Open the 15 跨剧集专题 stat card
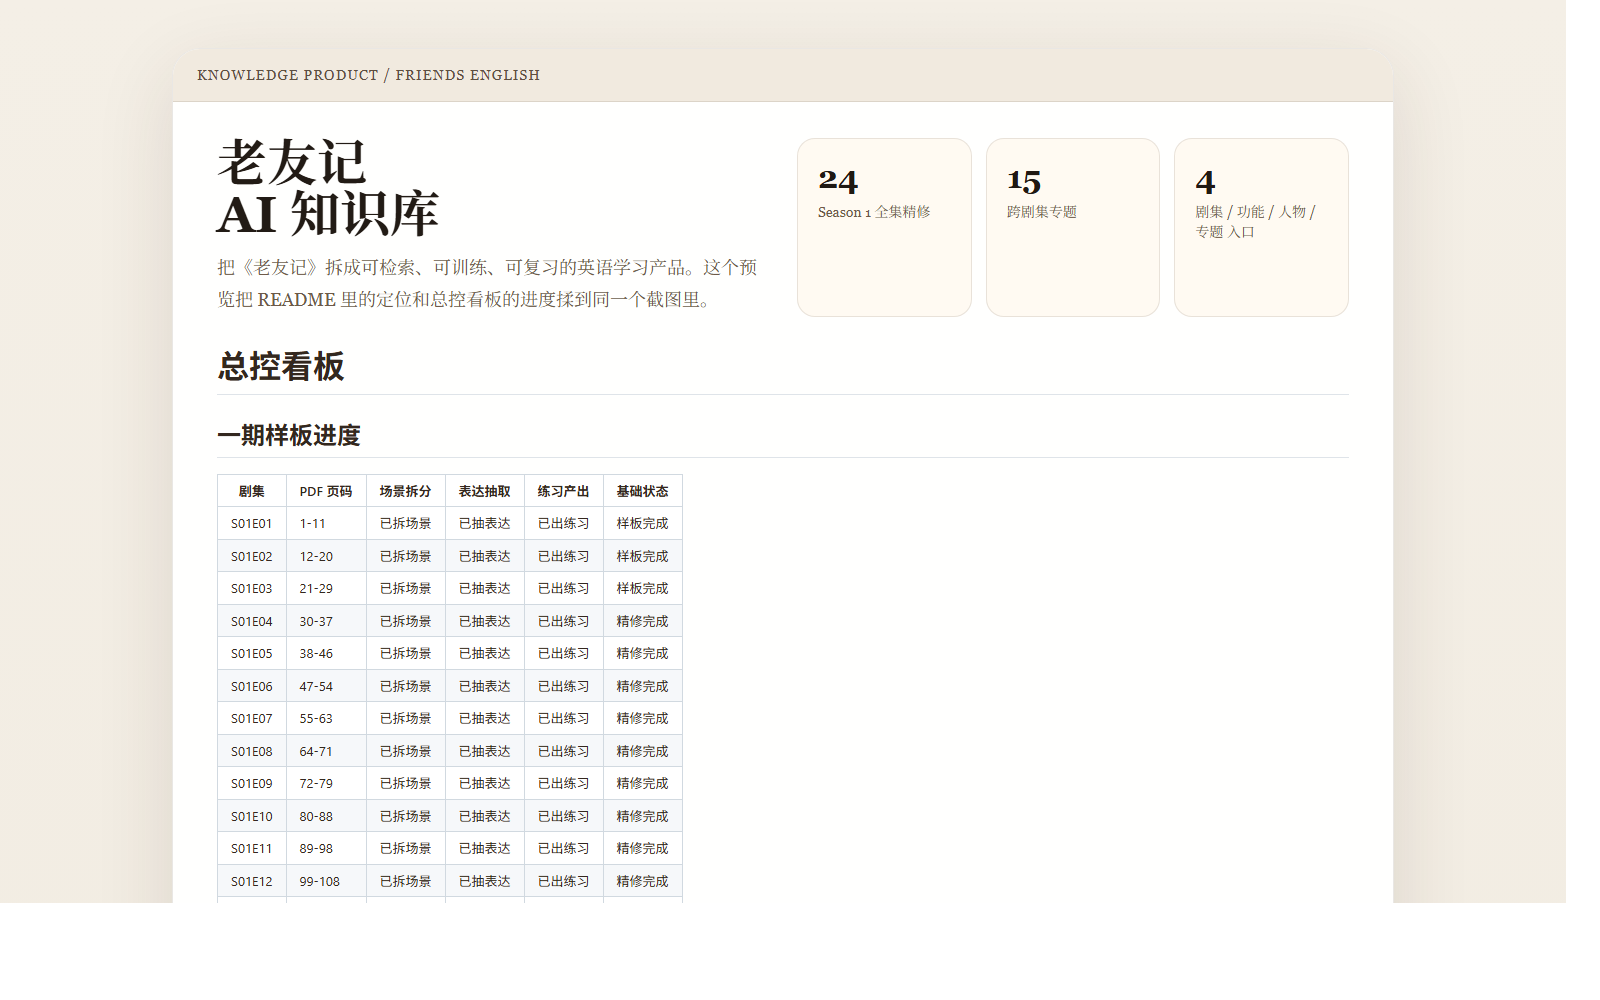 coord(1072,227)
